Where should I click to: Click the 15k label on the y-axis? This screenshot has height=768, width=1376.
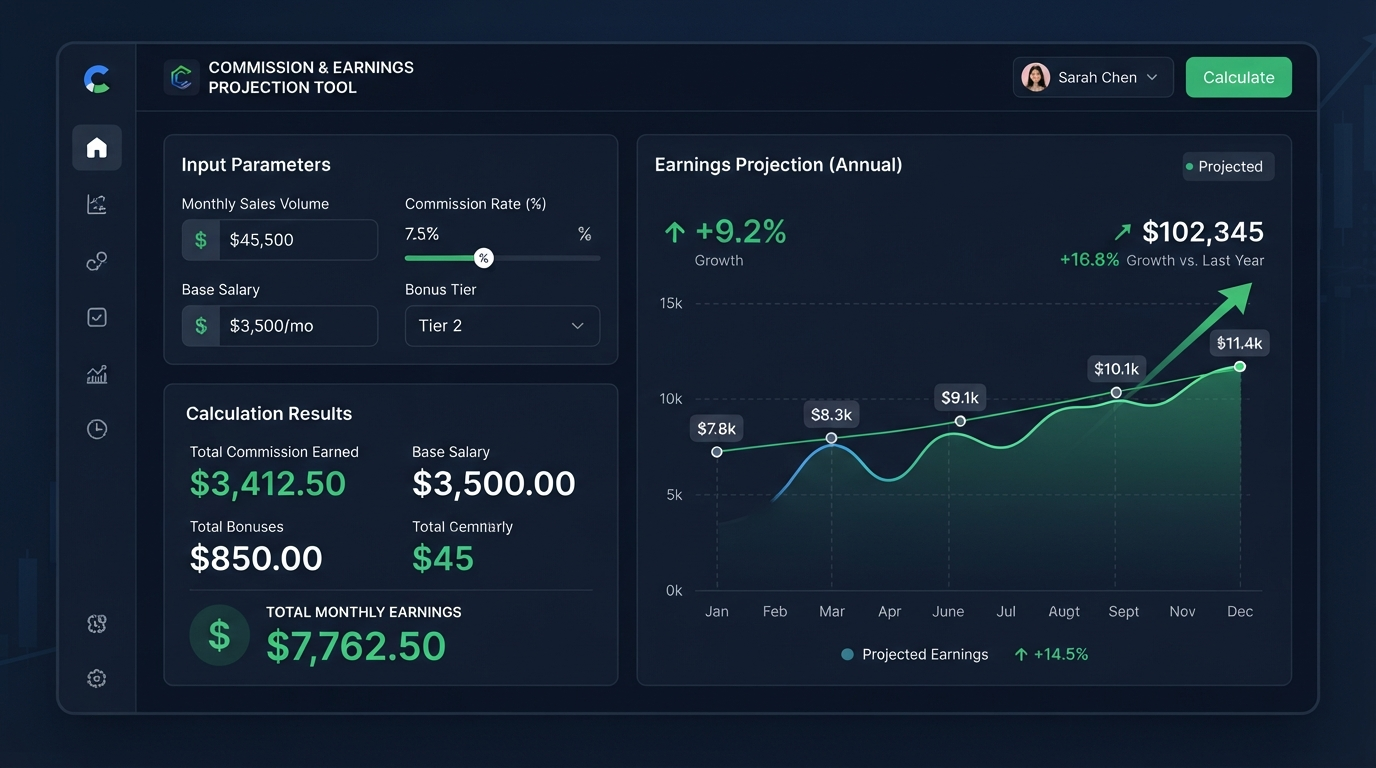coord(671,303)
